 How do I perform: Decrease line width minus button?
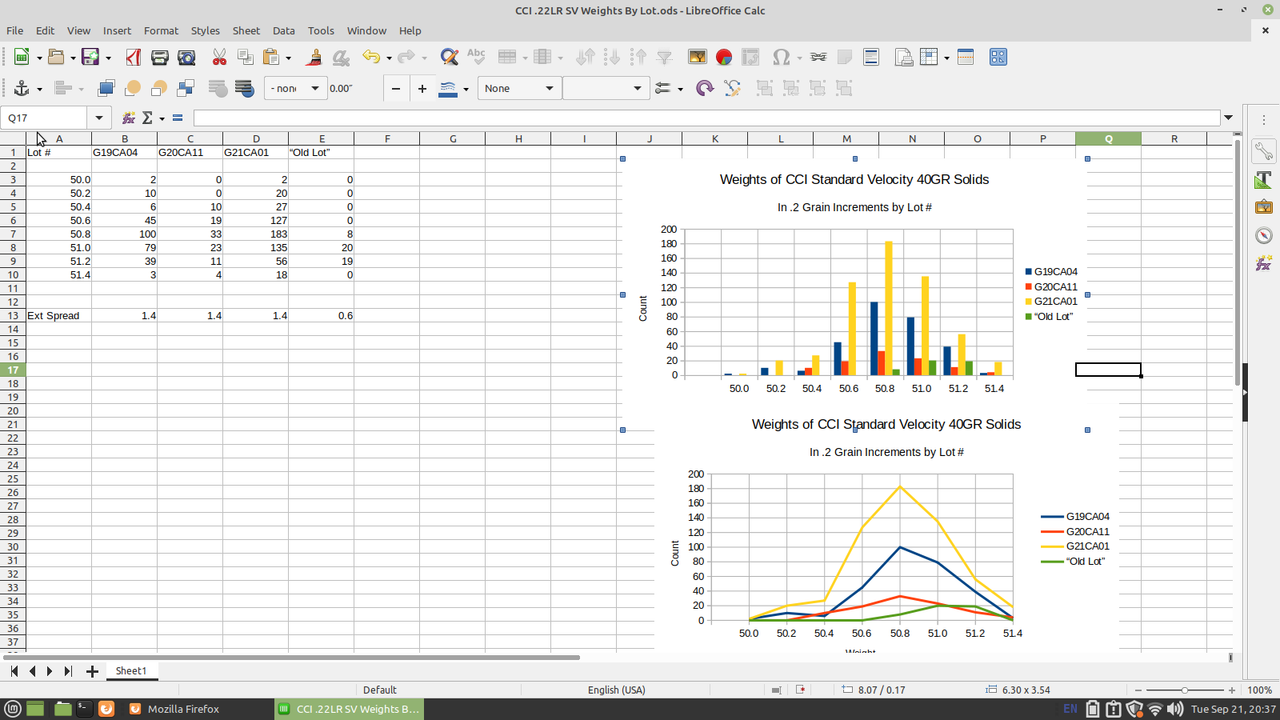pos(397,88)
